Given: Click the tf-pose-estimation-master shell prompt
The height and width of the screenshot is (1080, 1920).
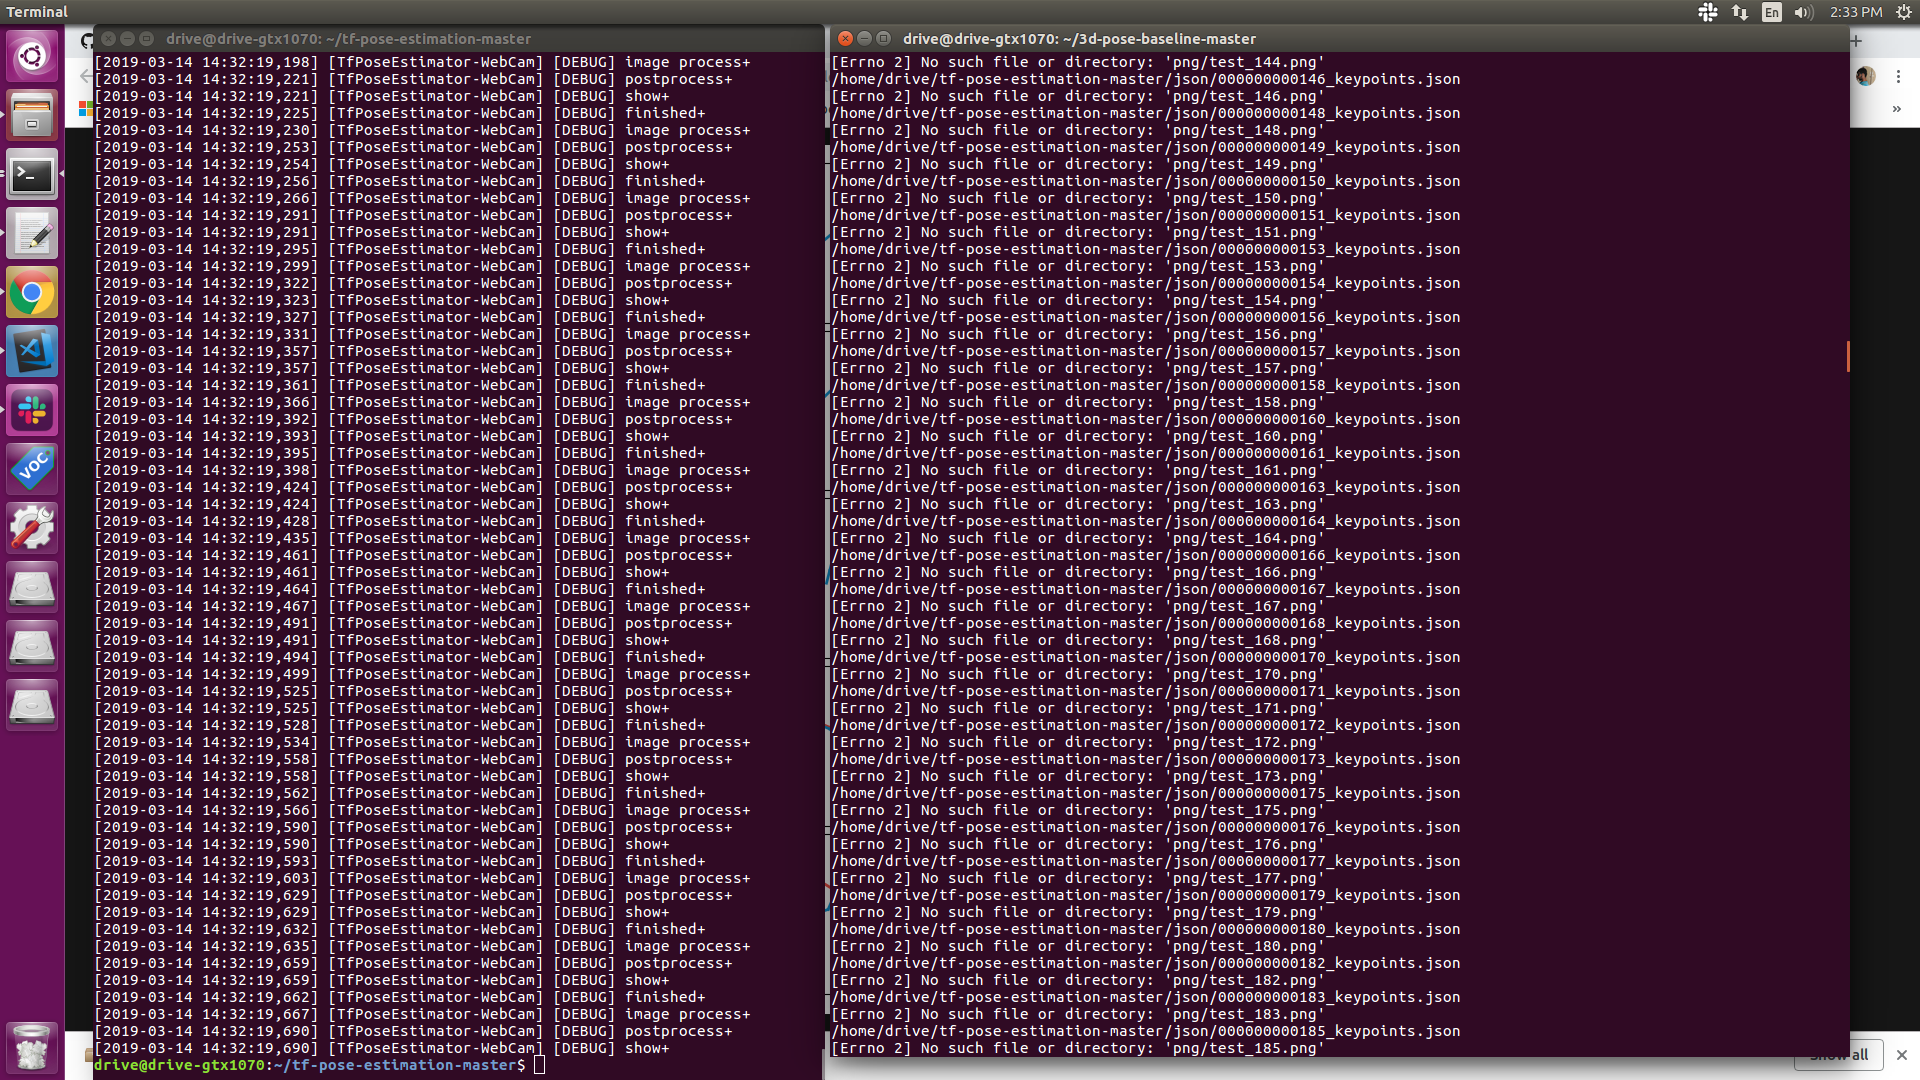Looking at the screenshot, I should [310, 1065].
